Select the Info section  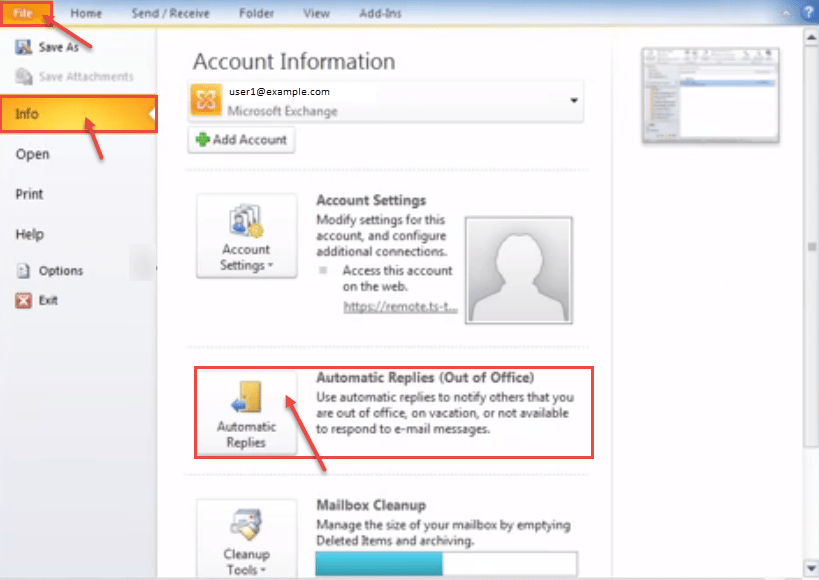[78, 114]
